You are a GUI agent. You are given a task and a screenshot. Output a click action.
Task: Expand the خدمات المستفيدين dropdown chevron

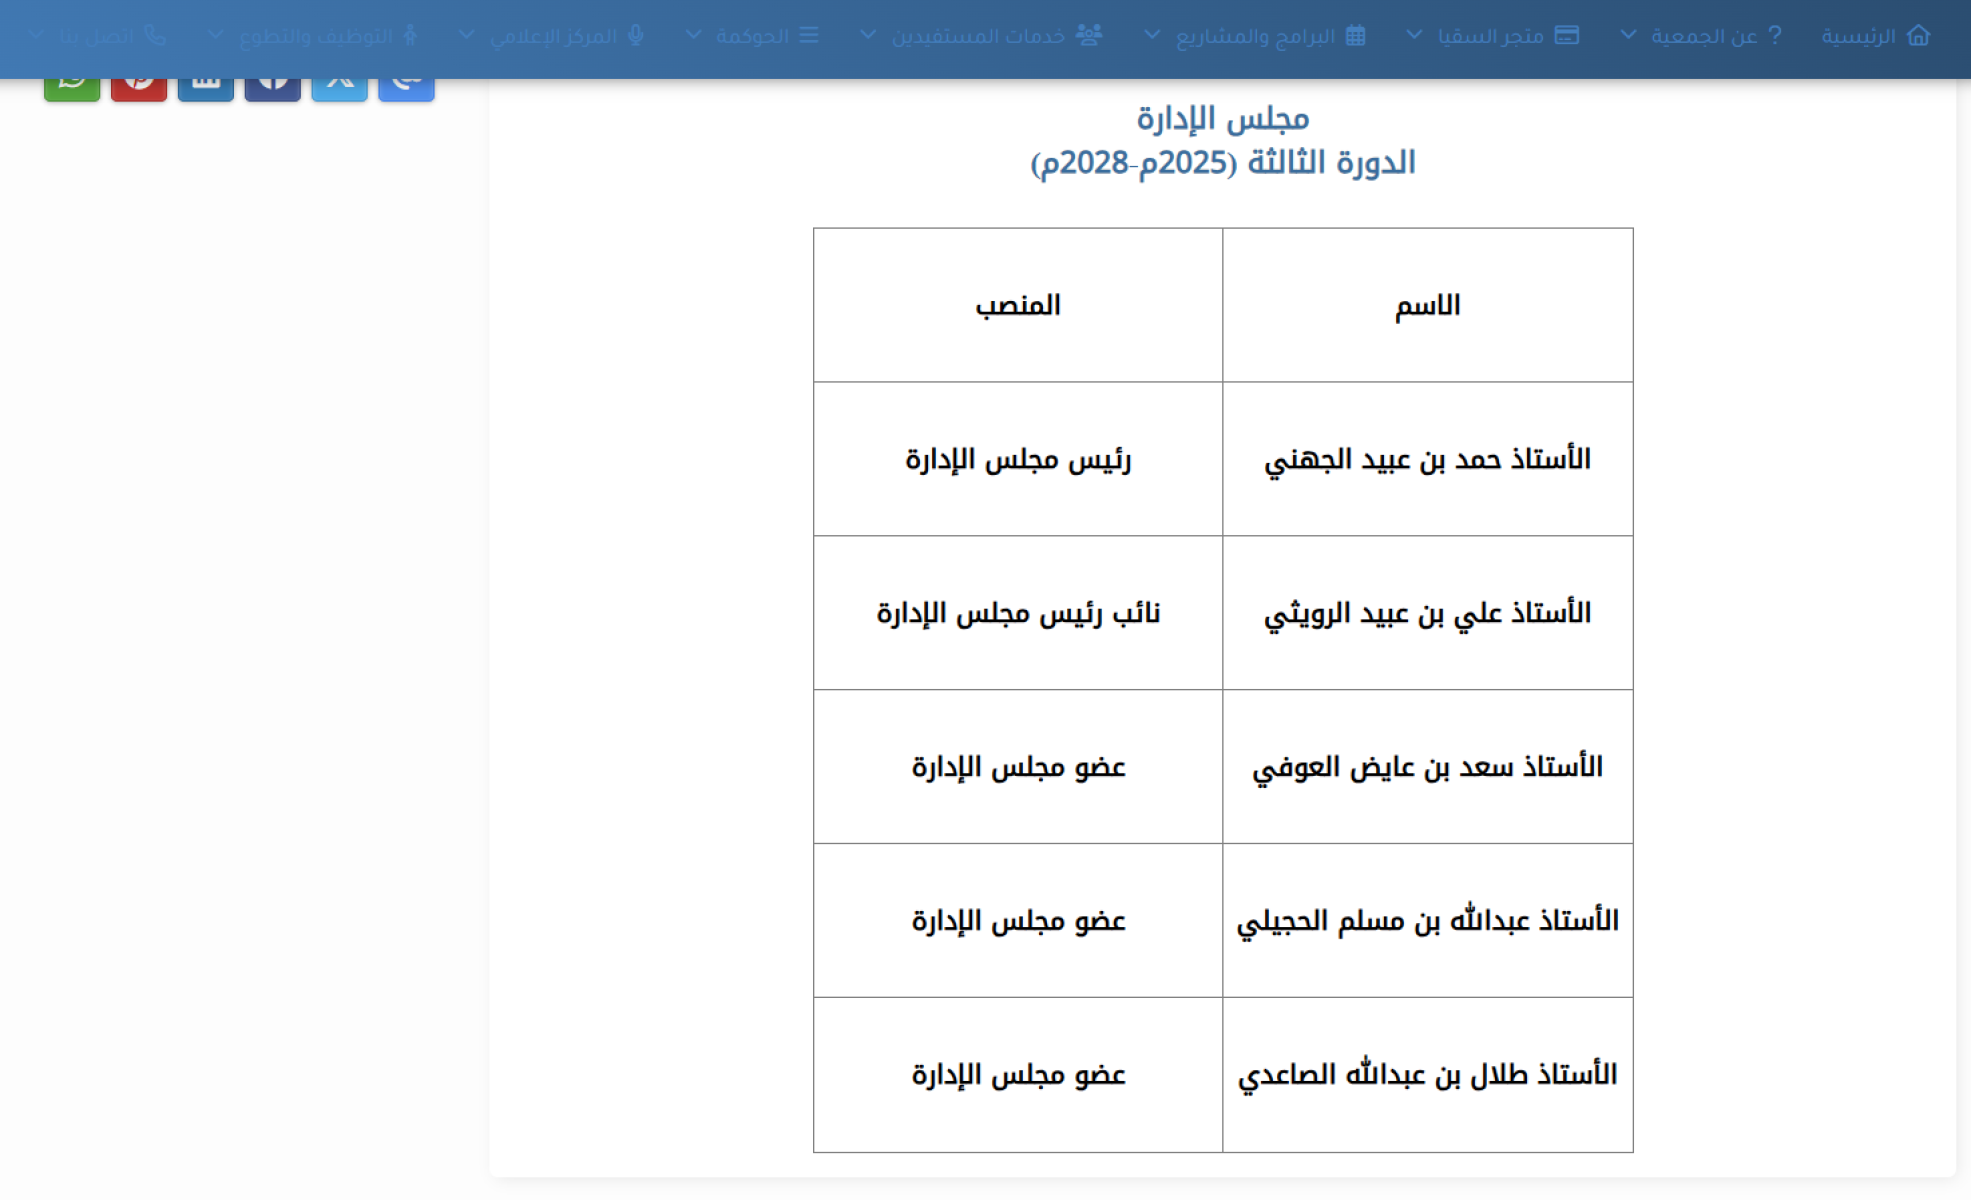(x=868, y=36)
